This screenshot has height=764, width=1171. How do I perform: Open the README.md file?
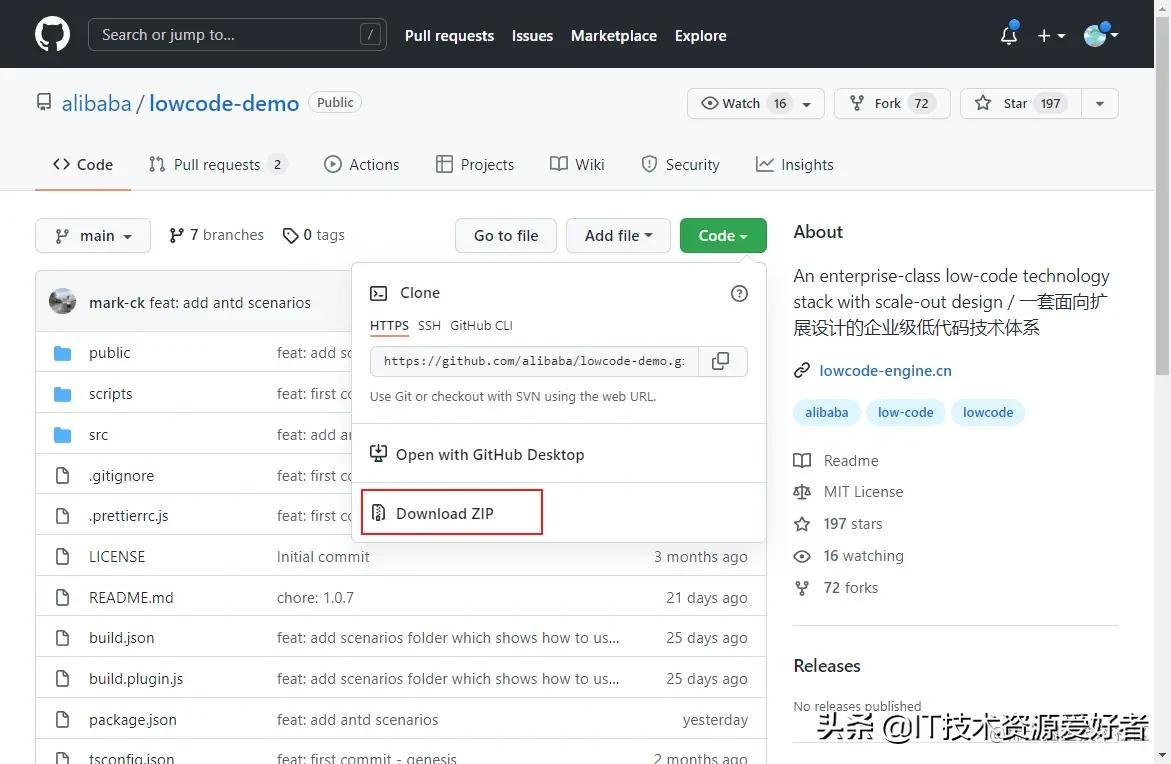coord(131,597)
